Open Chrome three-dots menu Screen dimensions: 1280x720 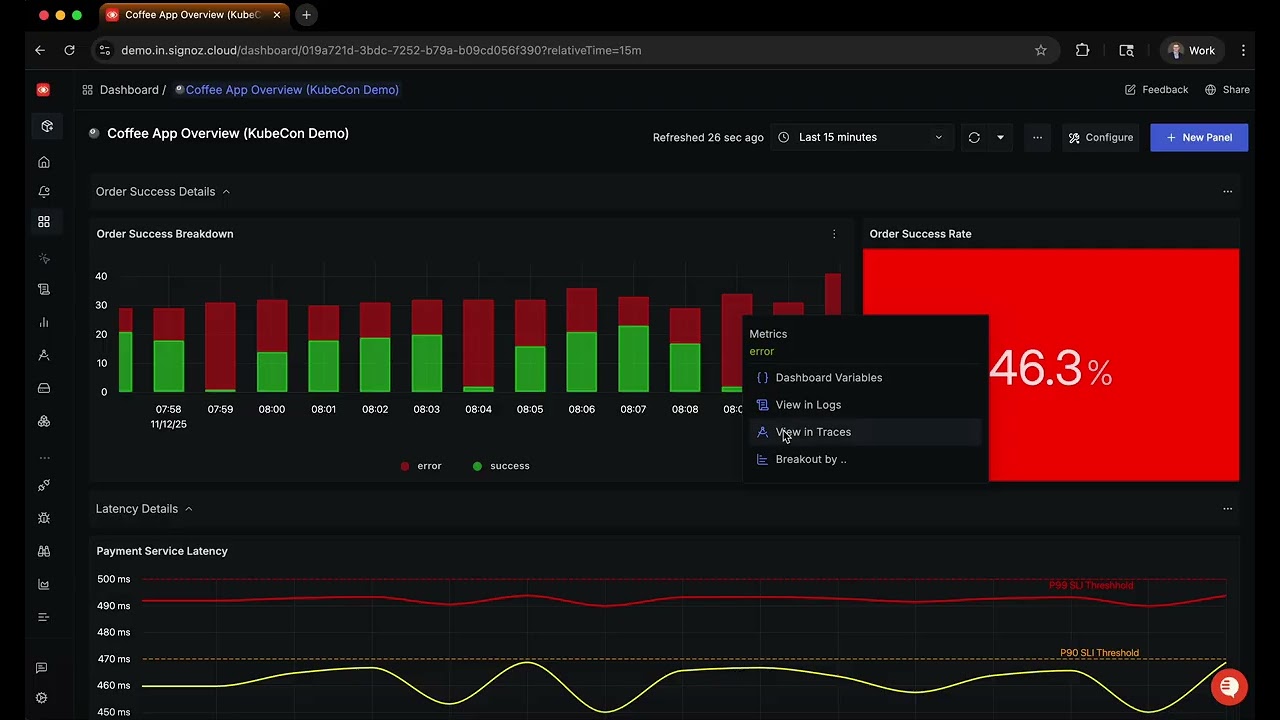point(1243,50)
